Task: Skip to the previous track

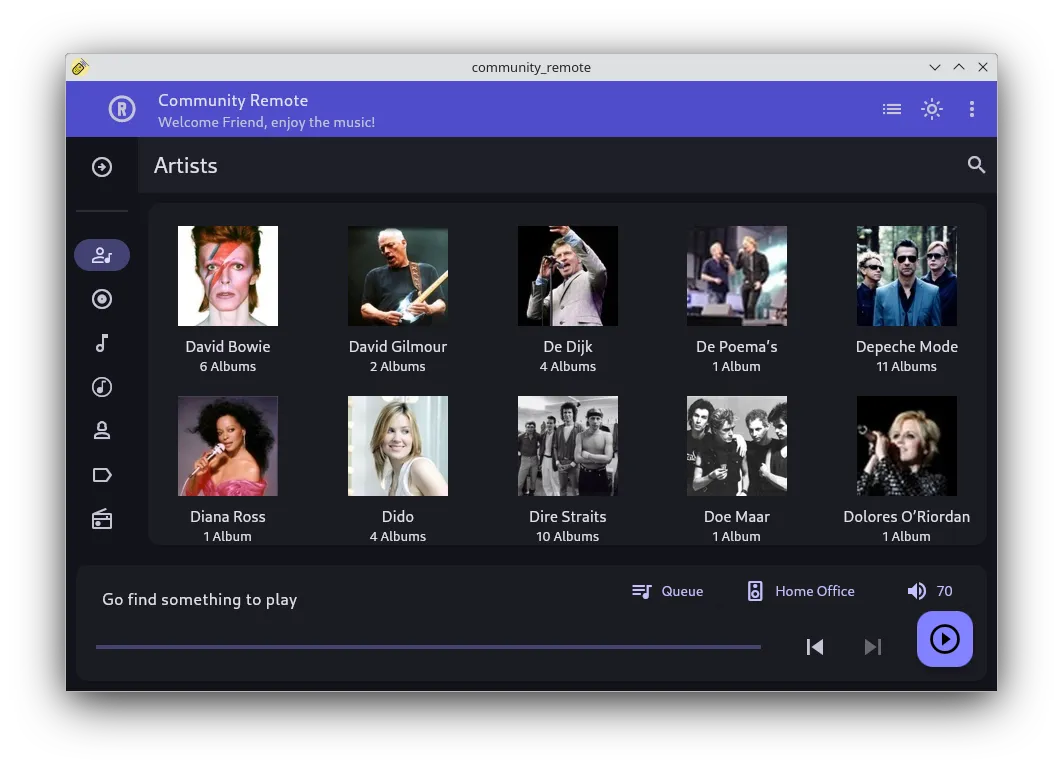Action: click(x=815, y=647)
